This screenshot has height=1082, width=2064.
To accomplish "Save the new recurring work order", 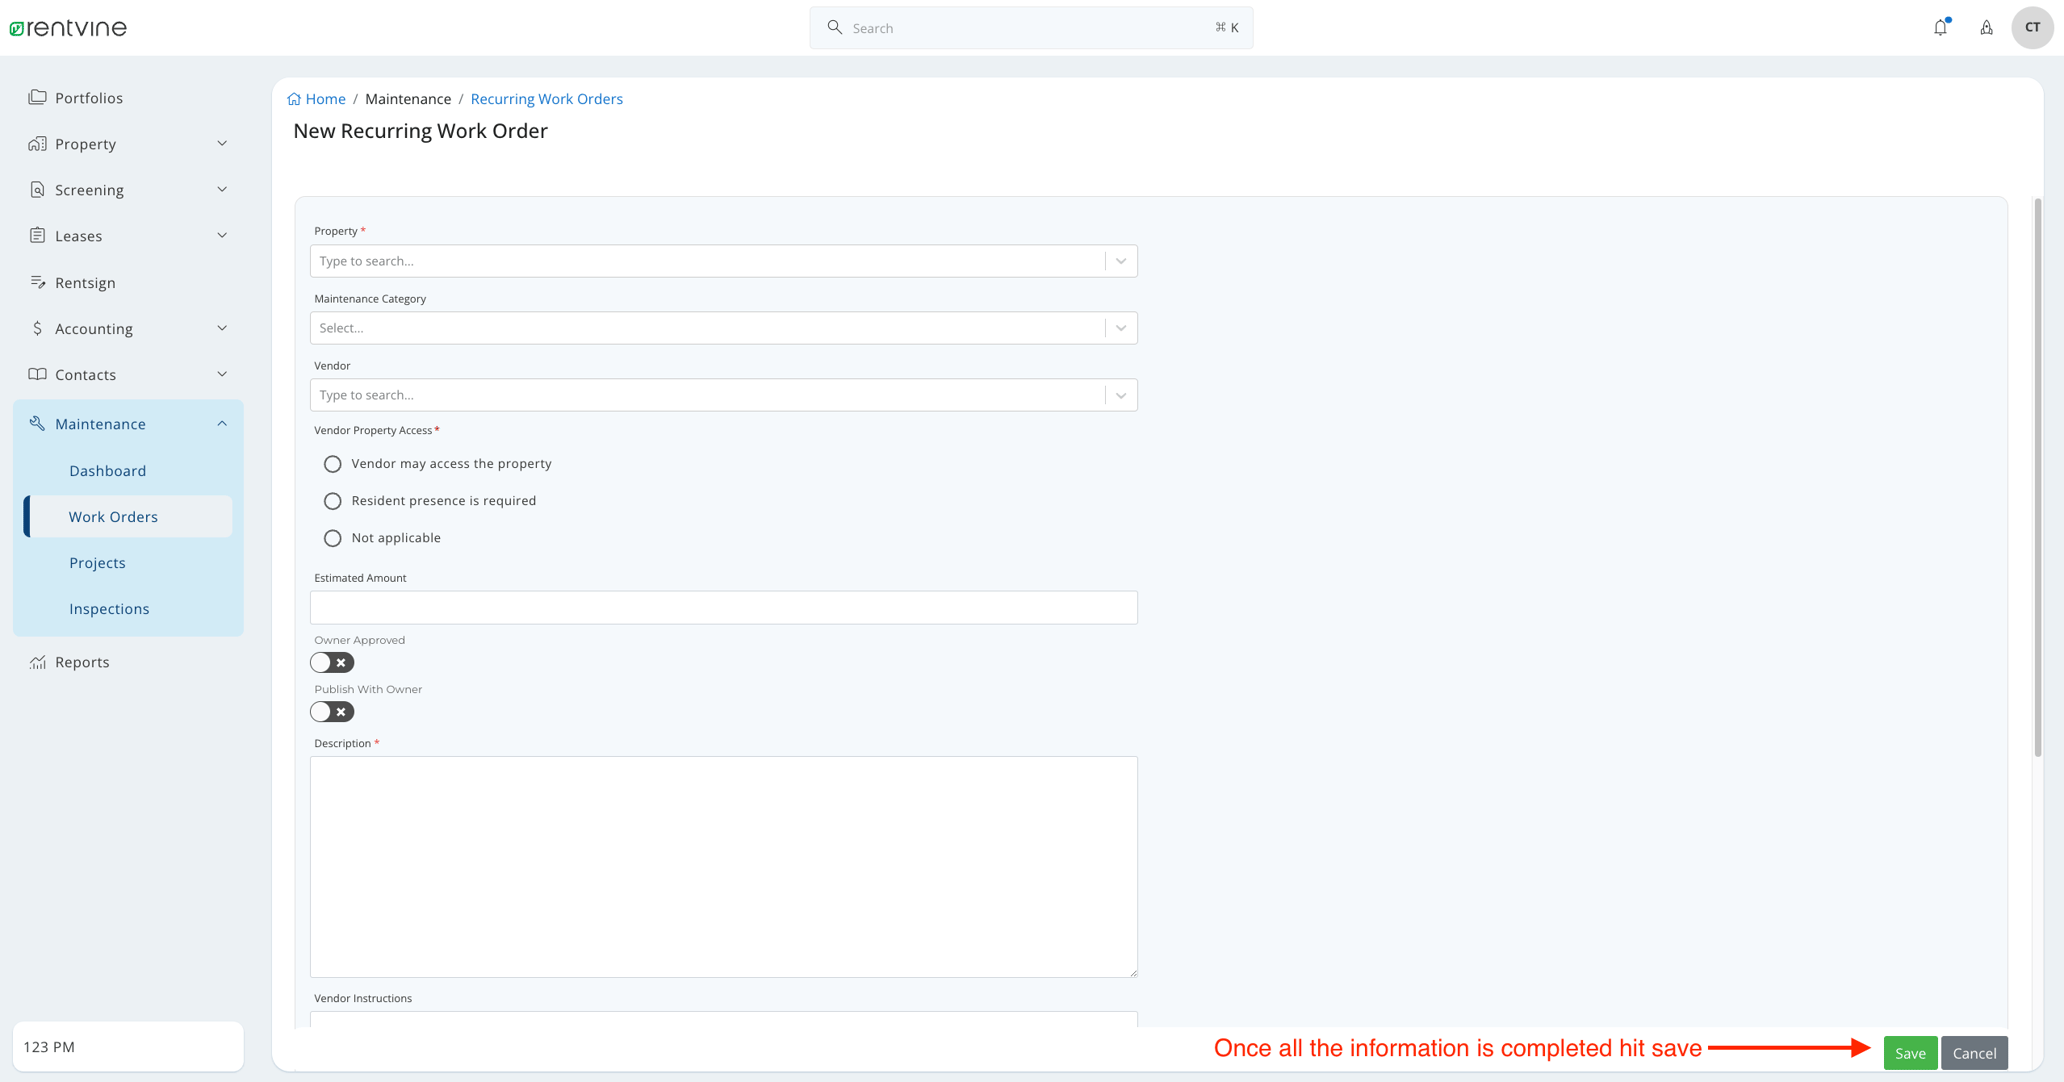I will point(1909,1052).
